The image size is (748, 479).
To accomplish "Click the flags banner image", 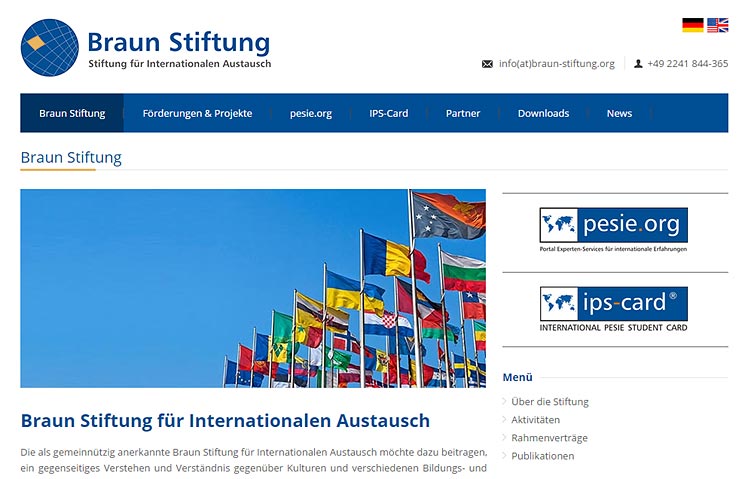I will [x=253, y=288].
